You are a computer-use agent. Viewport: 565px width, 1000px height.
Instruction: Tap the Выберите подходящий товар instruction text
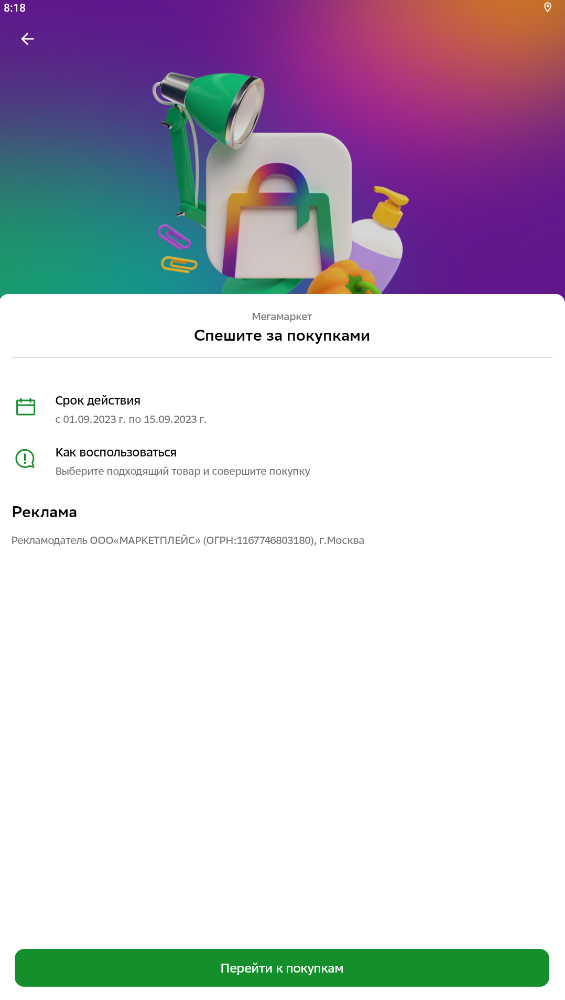(182, 471)
